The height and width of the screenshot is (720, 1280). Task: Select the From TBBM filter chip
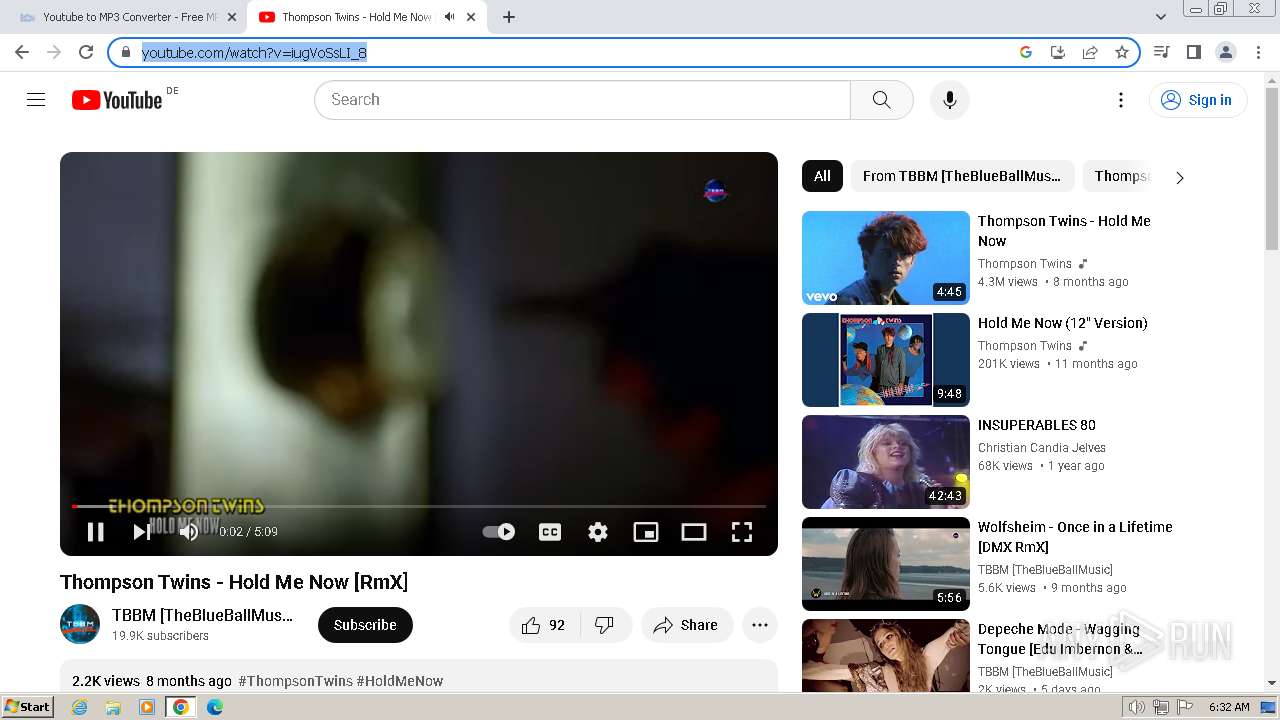(x=962, y=176)
